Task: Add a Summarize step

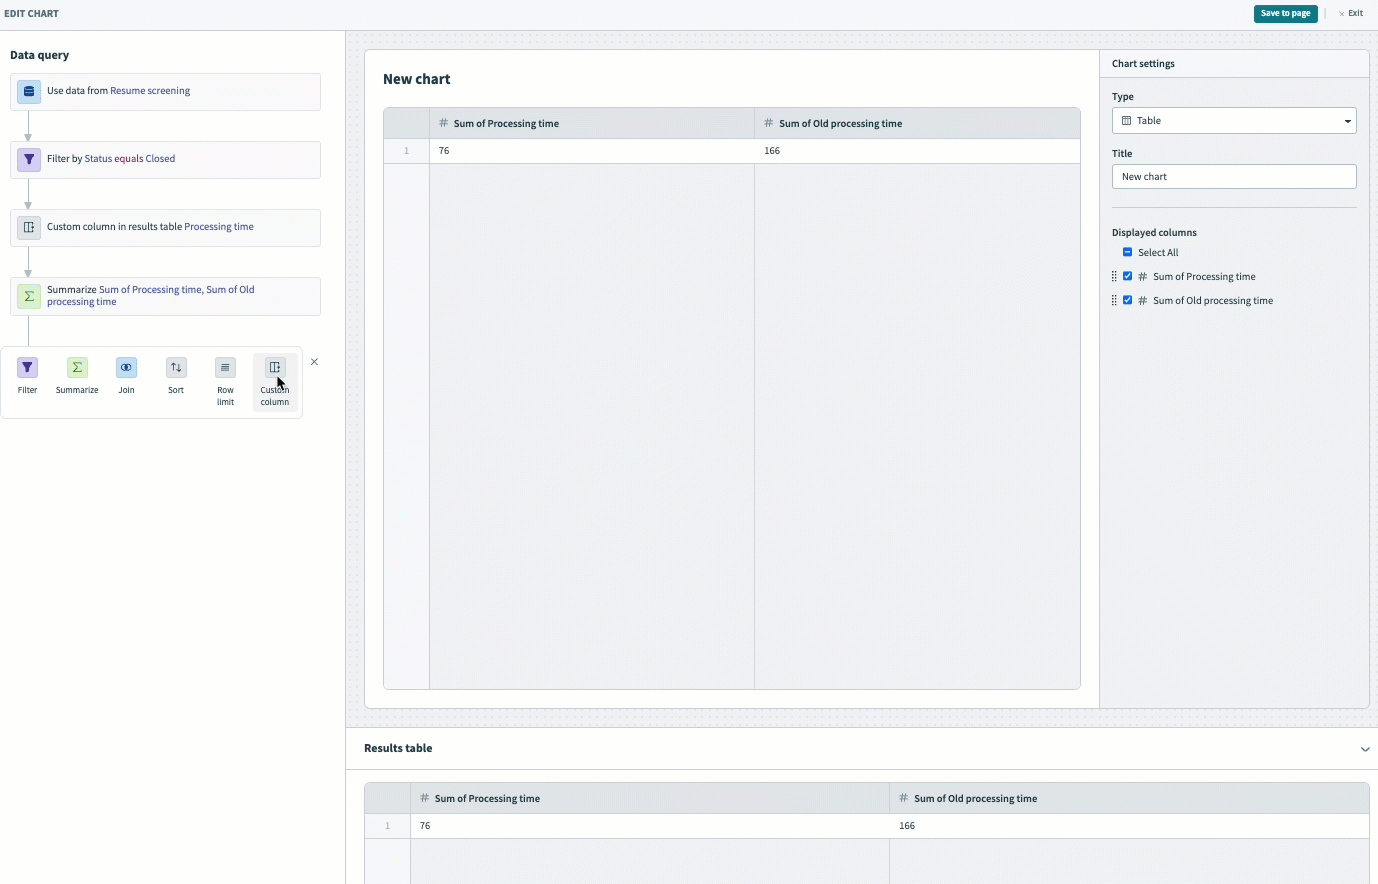Action: (77, 368)
